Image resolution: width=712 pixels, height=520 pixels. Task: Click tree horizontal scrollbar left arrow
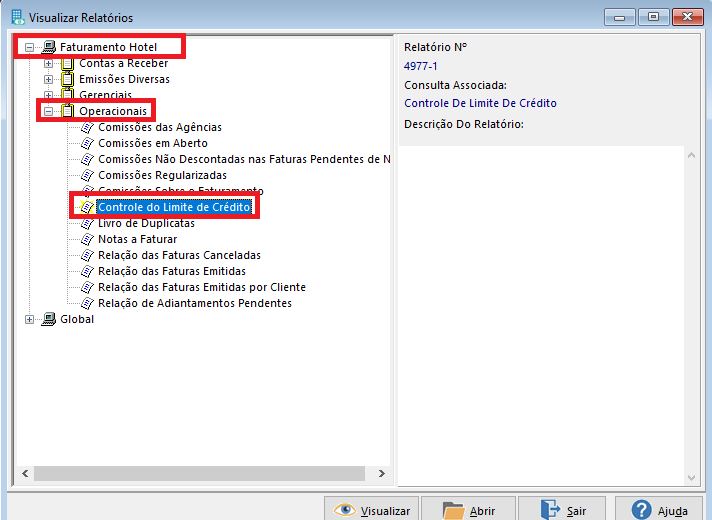pyautogui.click(x=25, y=474)
